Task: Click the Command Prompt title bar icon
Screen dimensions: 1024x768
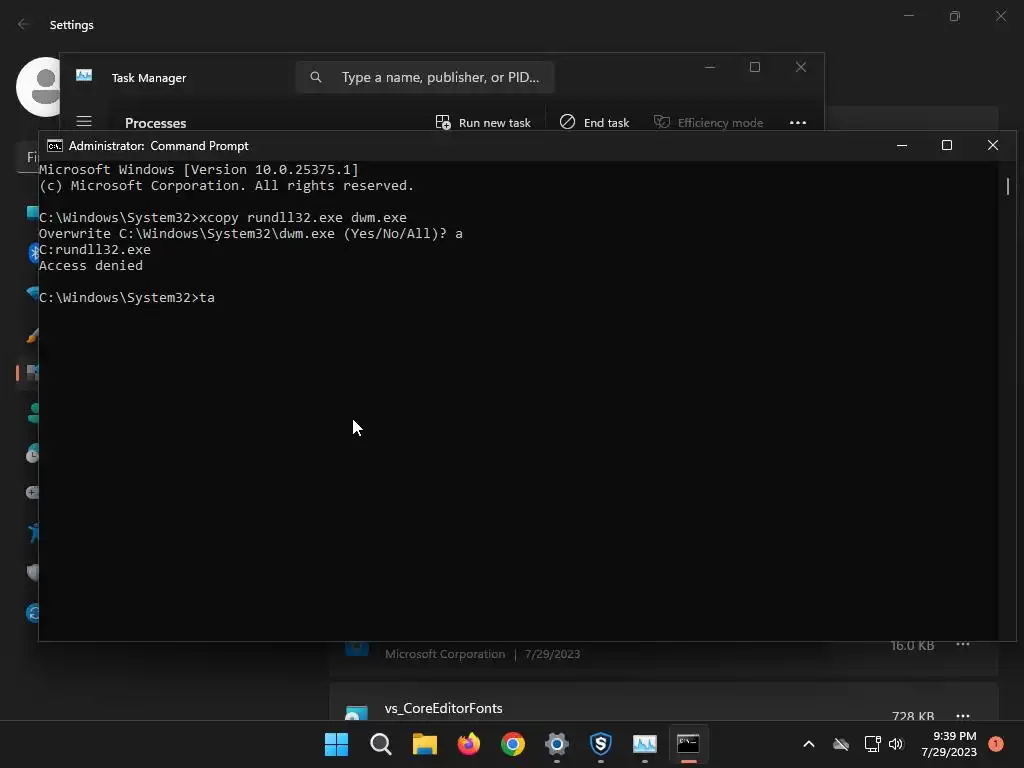Action: [x=54, y=146]
